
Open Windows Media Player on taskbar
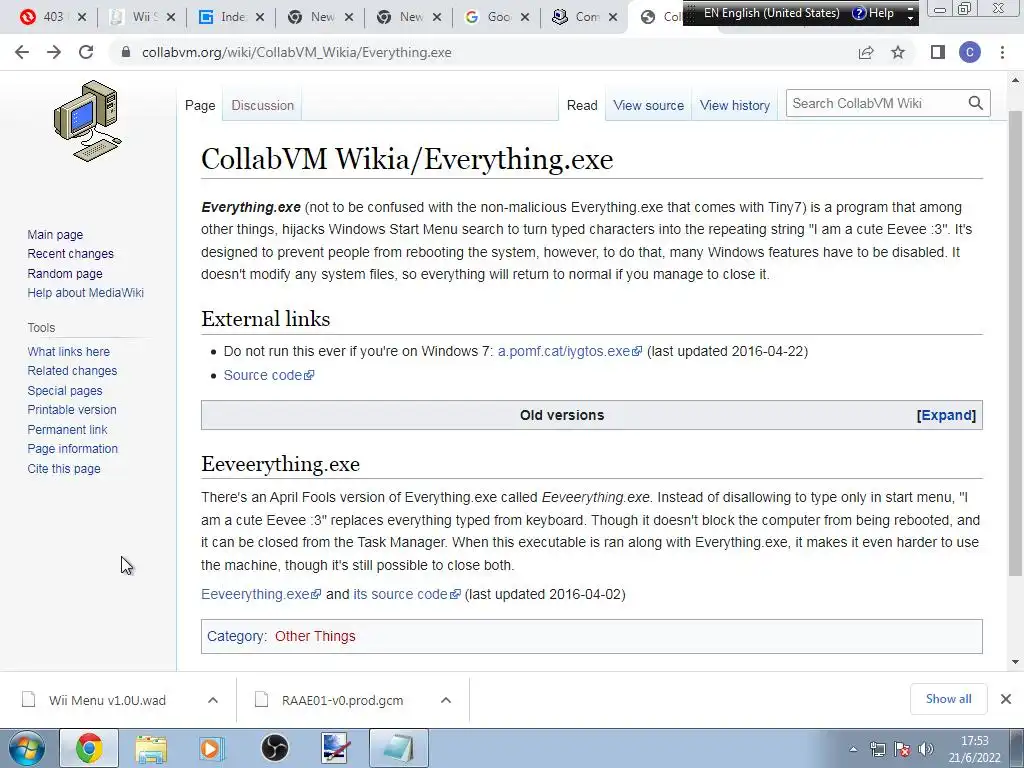[x=211, y=748]
